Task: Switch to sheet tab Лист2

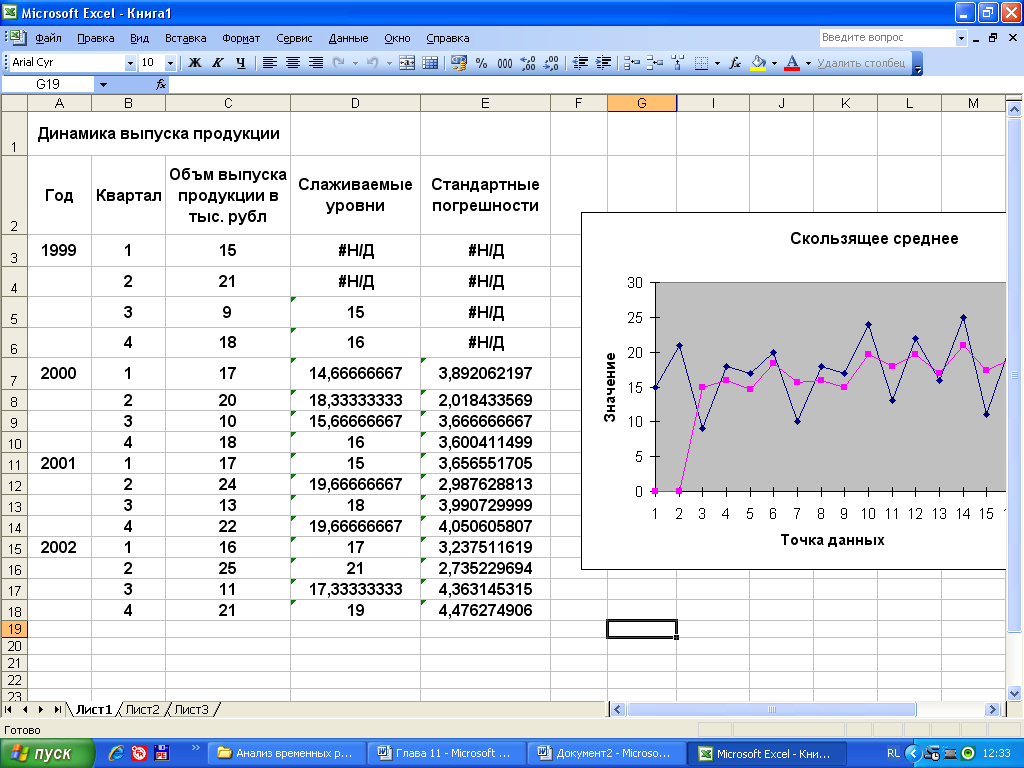Action: point(142,709)
